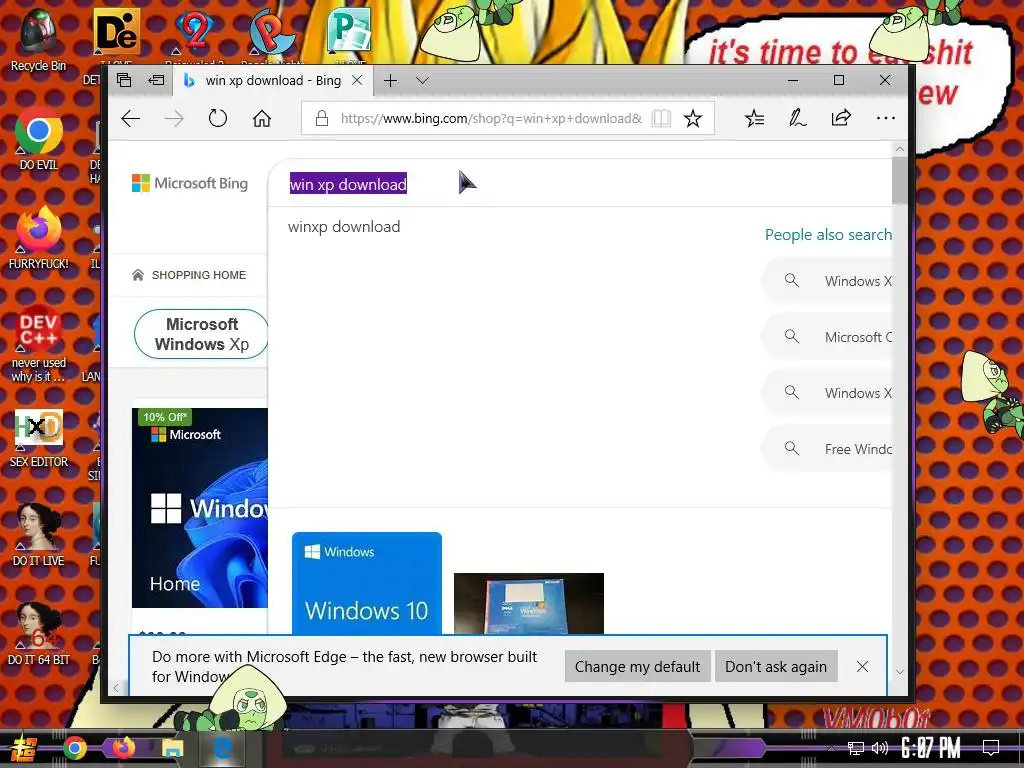Open Edge settings and more menu
Screen dimensions: 1024x768
pos(886,118)
